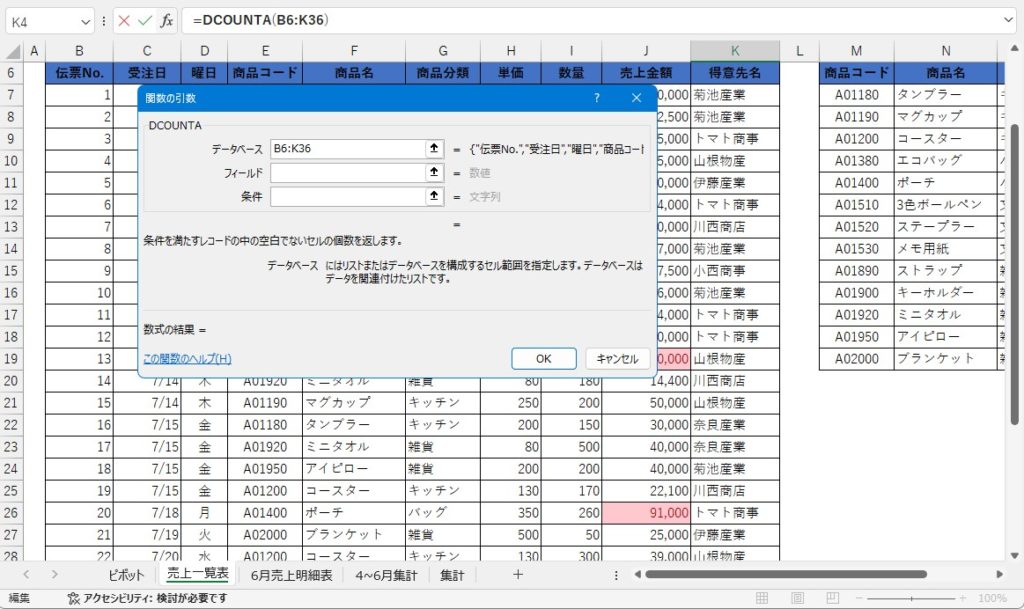The height and width of the screenshot is (609, 1024).
Task: Click the horizontal scrollbar right arrow
Action: click(1001, 575)
